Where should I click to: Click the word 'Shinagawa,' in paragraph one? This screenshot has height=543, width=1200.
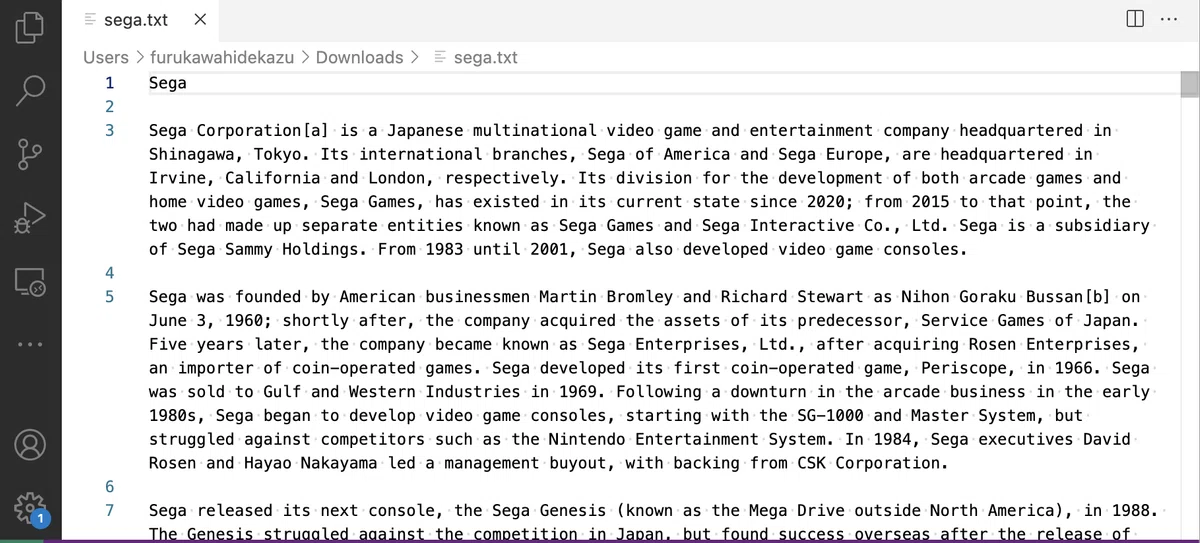pyautogui.click(x=196, y=154)
